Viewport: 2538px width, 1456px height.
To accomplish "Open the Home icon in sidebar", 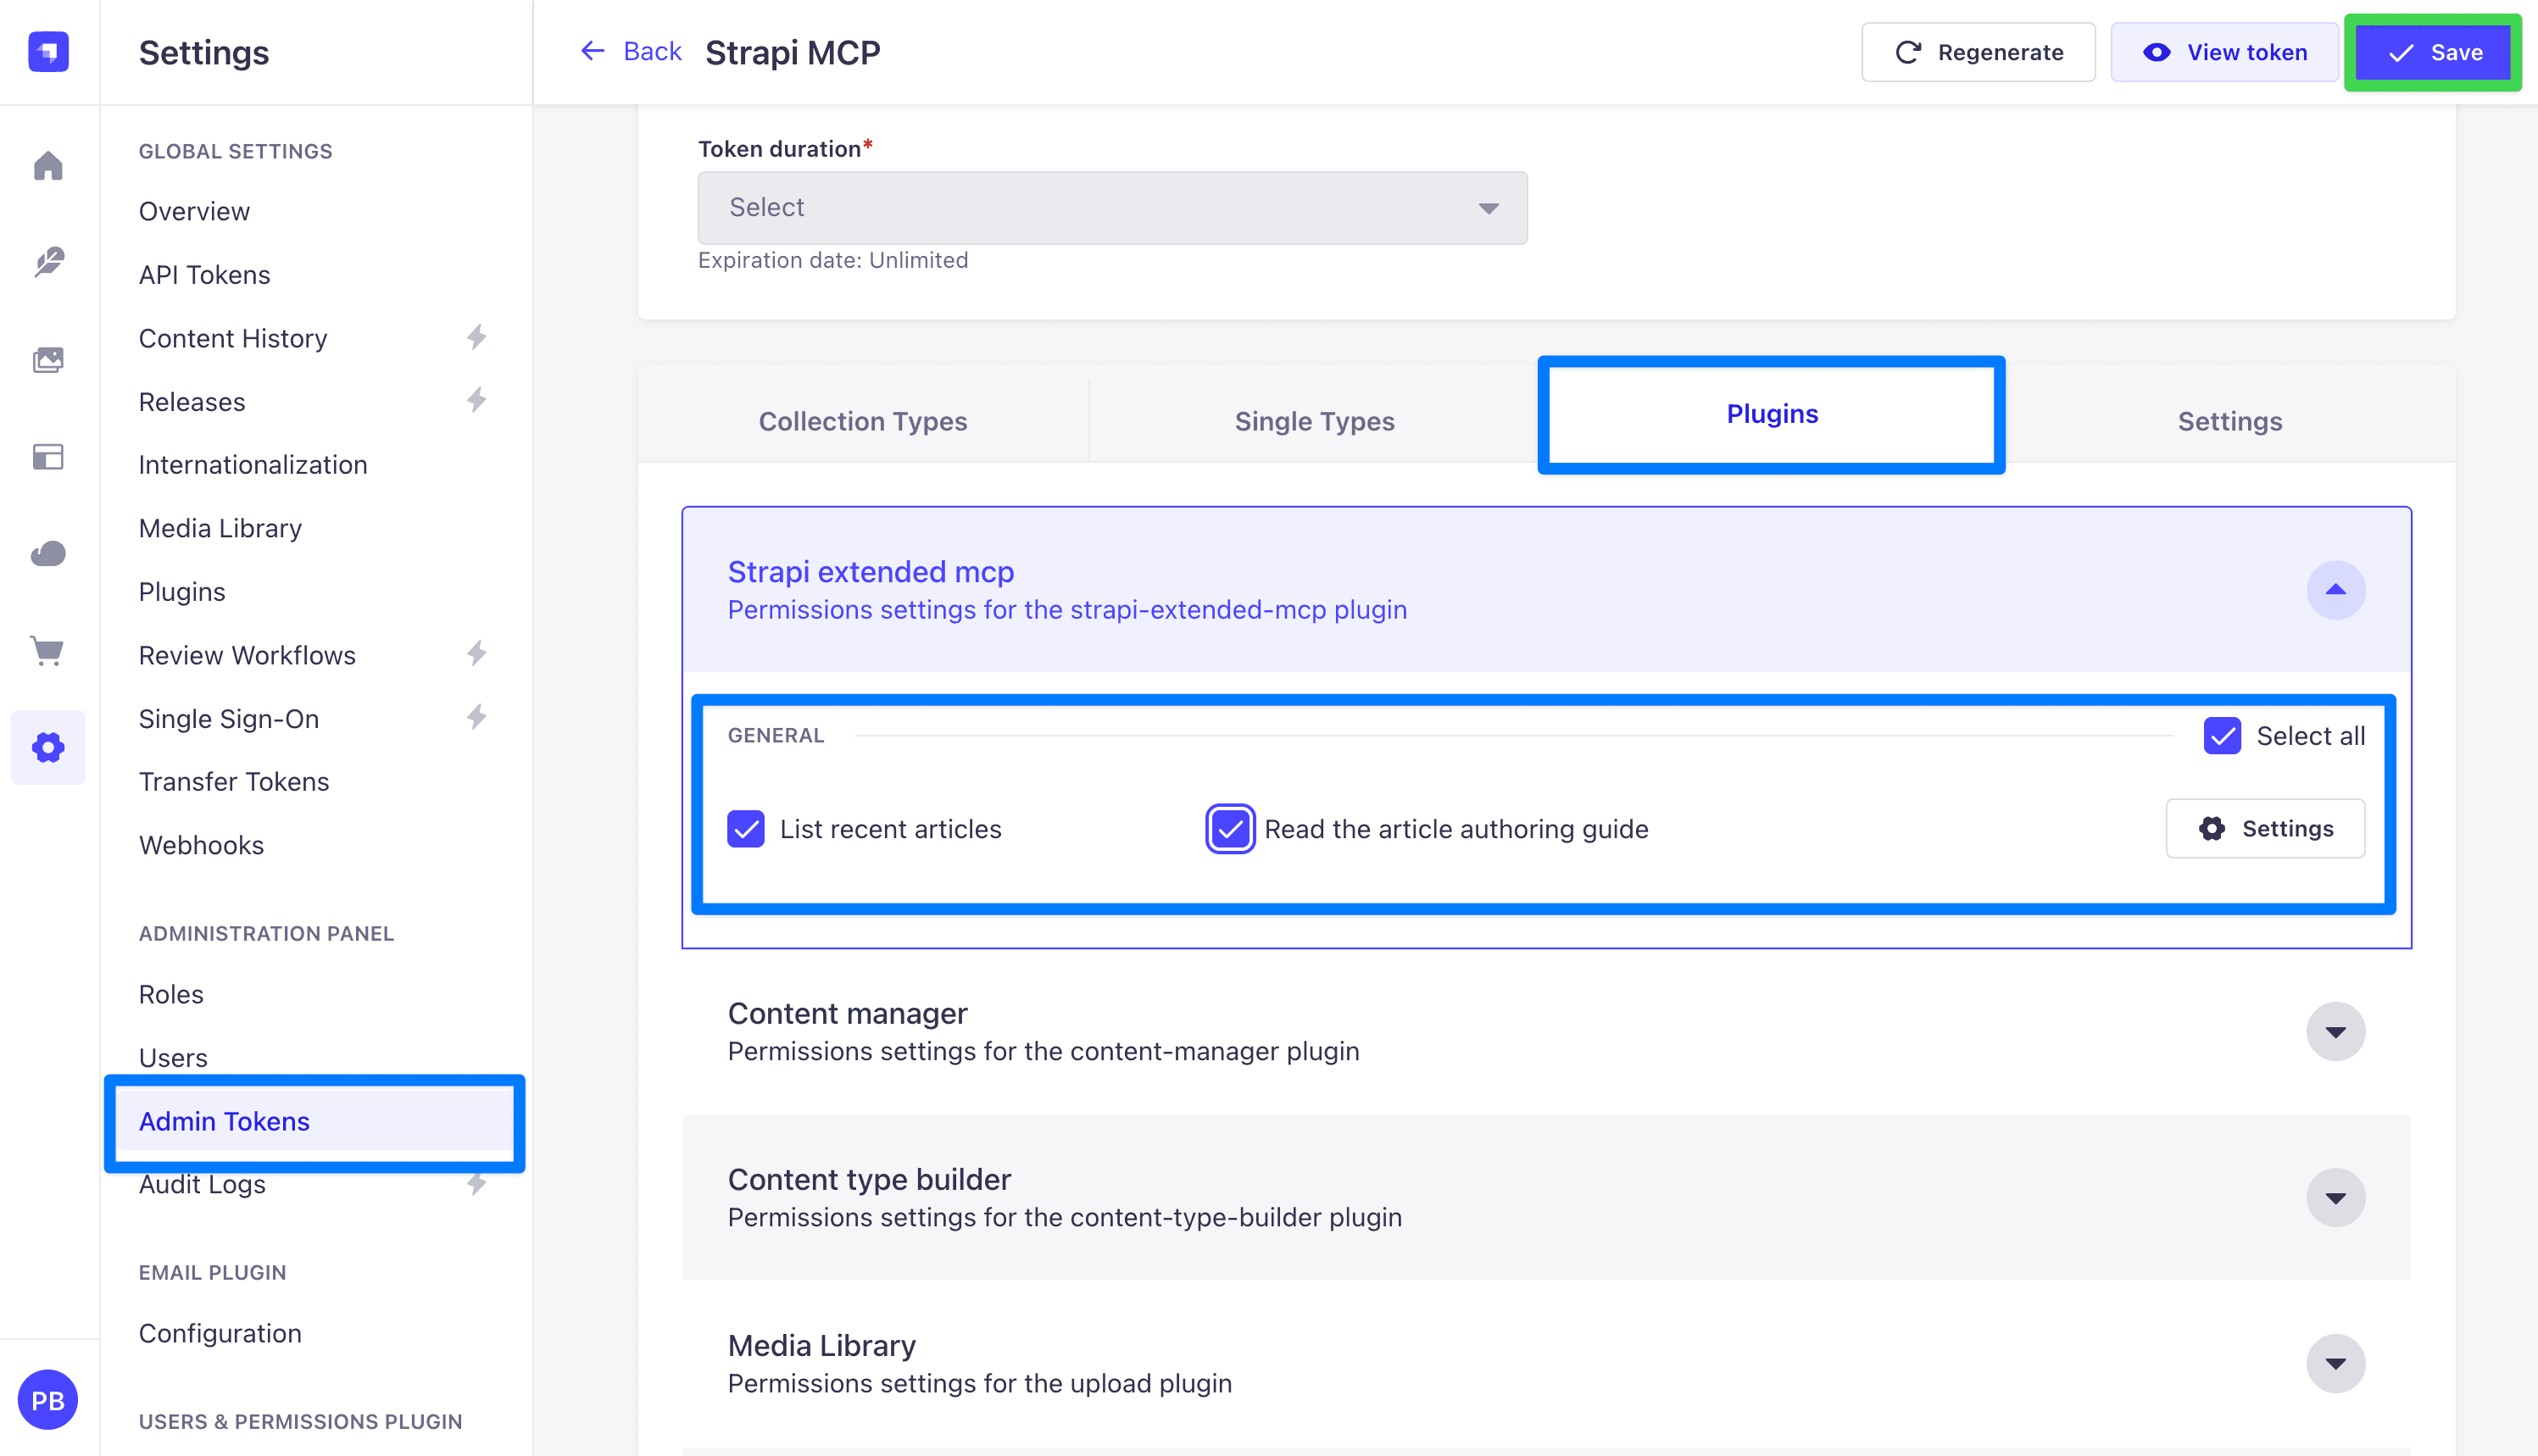I will [48, 165].
